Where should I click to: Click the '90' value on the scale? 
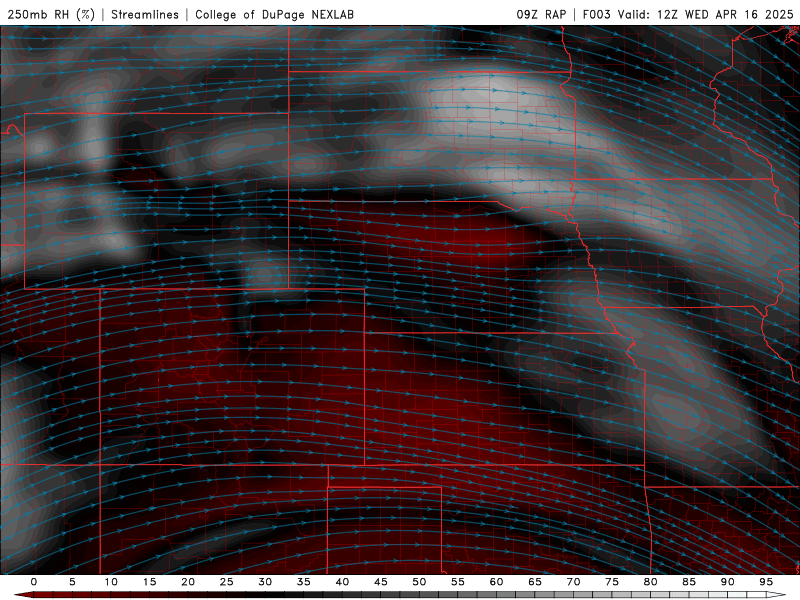click(727, 582)
